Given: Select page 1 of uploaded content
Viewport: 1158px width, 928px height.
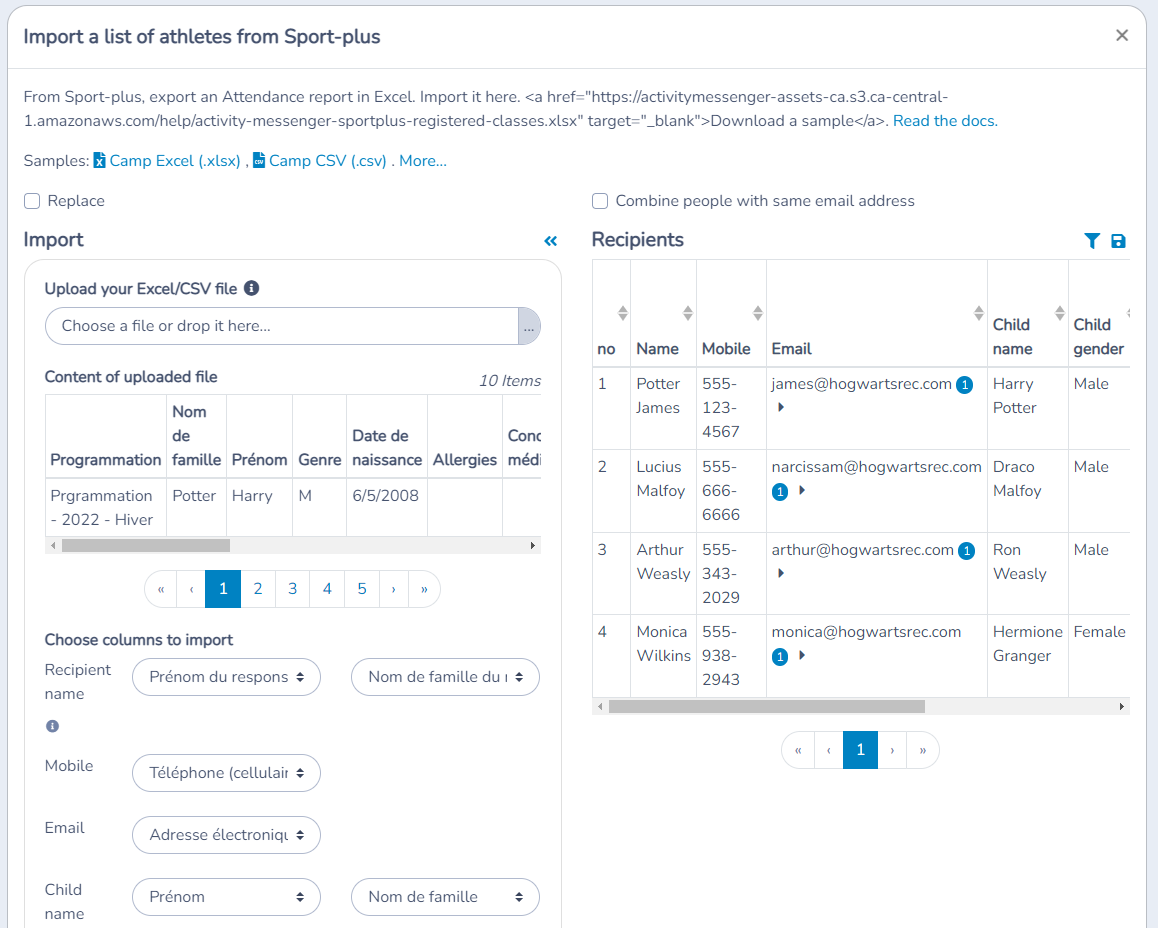Looking at the screenshot, I should point(223,589).
